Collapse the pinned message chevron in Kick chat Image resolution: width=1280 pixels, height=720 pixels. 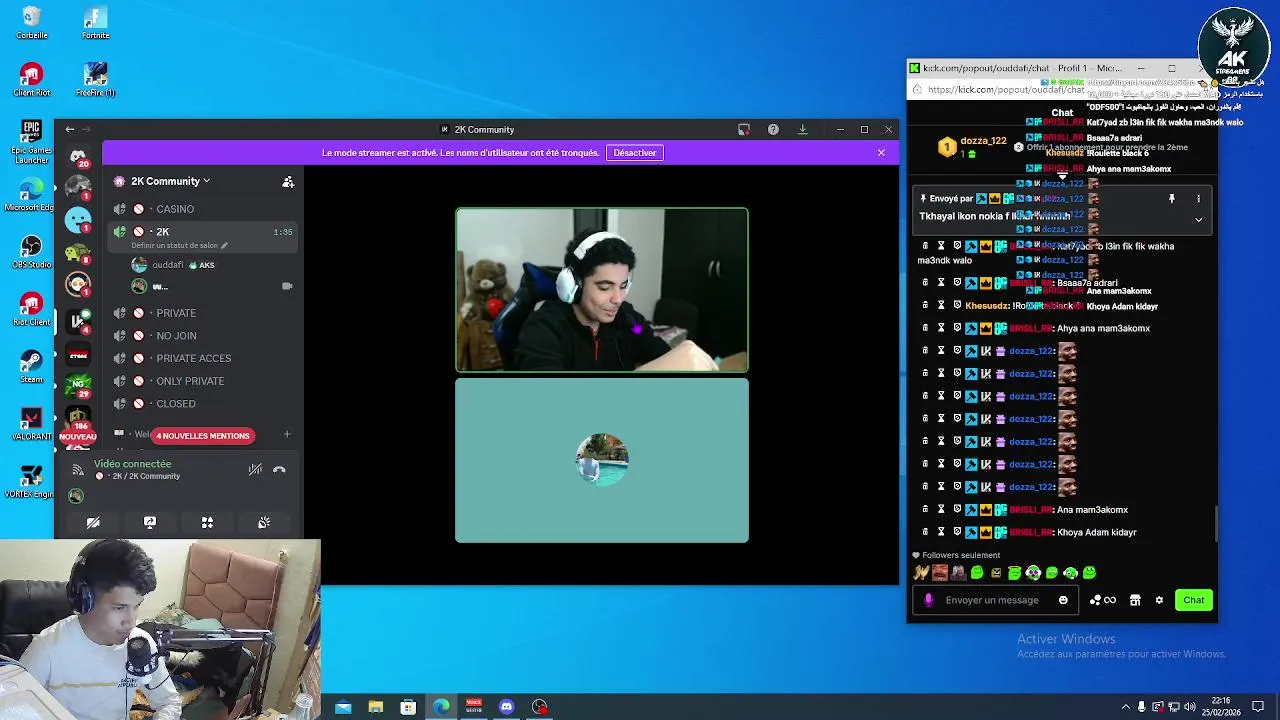pyautogui.click(x=1198, y=219)
